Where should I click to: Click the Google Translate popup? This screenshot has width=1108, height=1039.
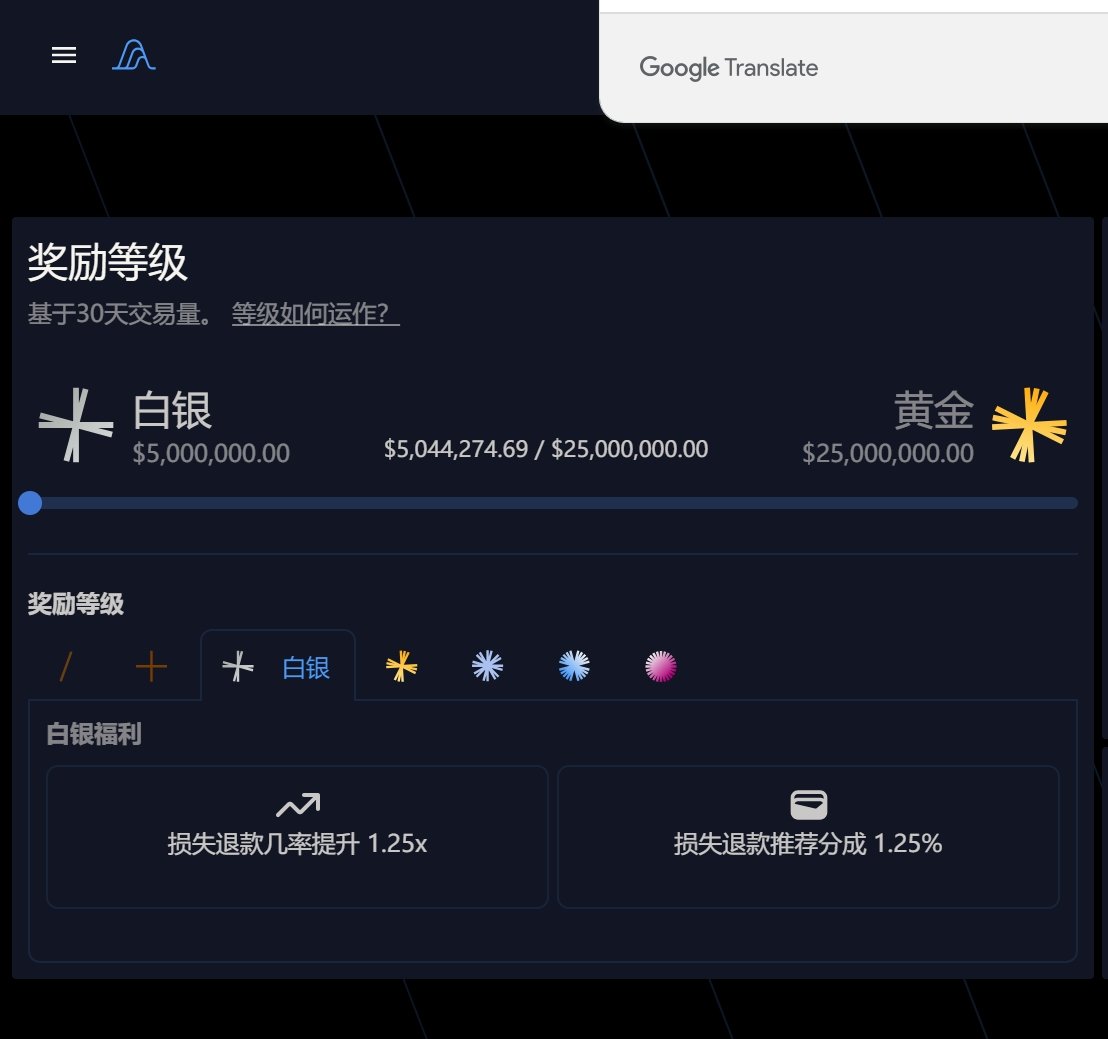pyautogui.click(x=728, y=68)
